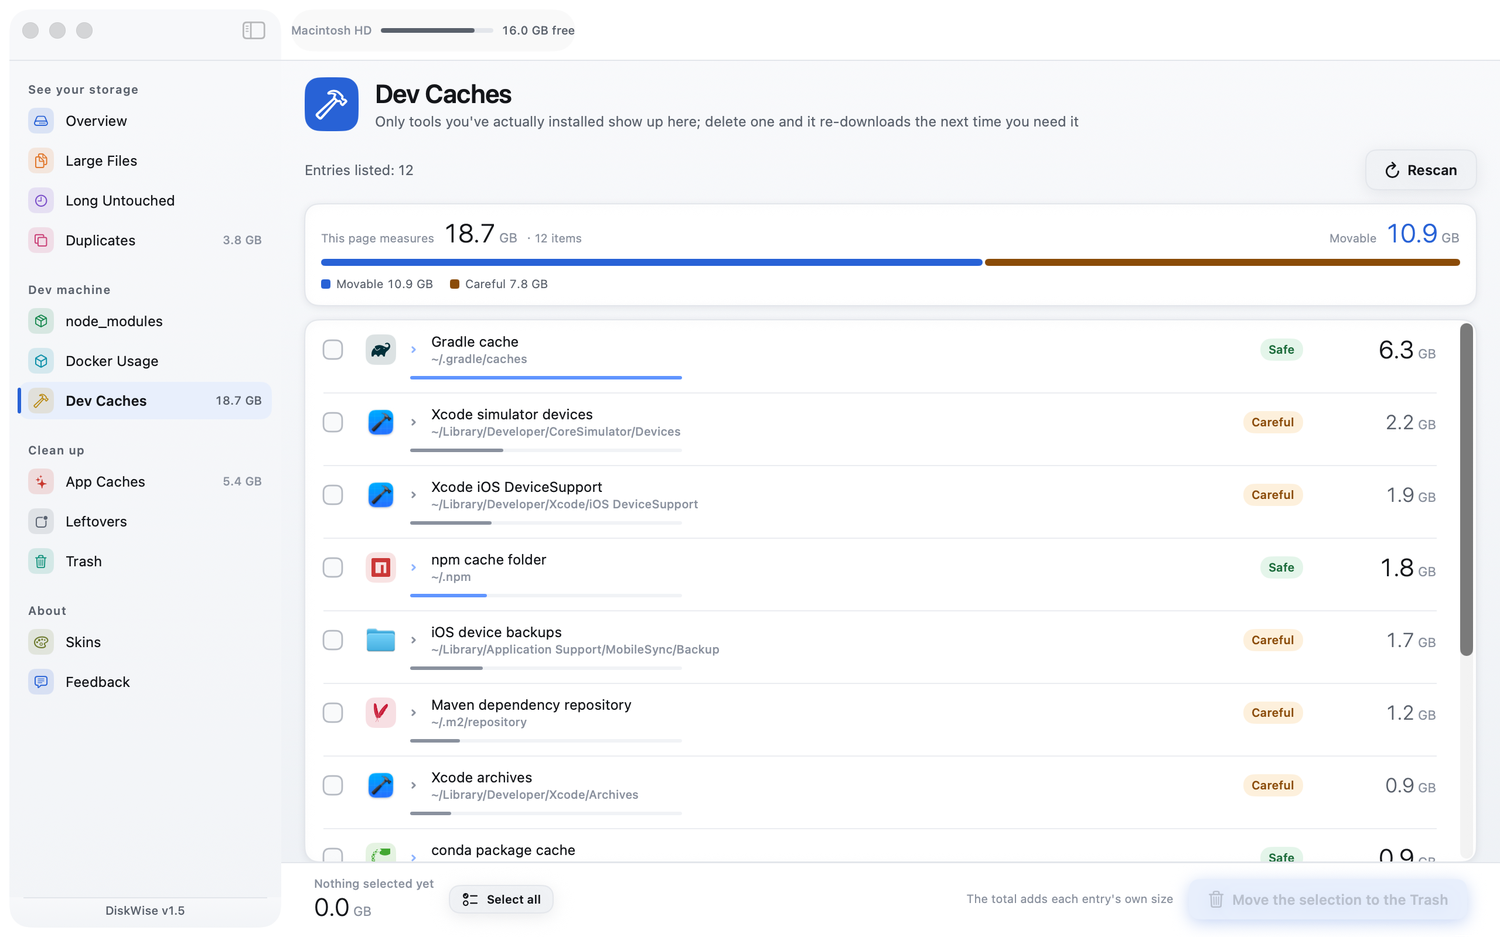Image resolution: width=1500 pixels, height=937 pixels.
Task: Click the Trash bin sidebar icon
Action: 41,562
